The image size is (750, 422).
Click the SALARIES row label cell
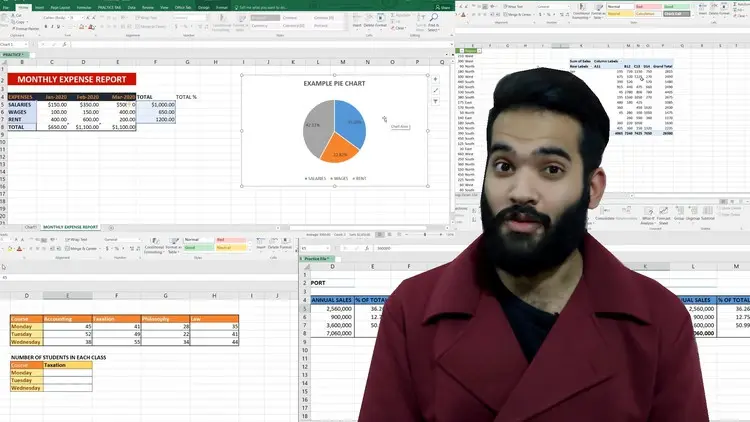tap(22, 104)
